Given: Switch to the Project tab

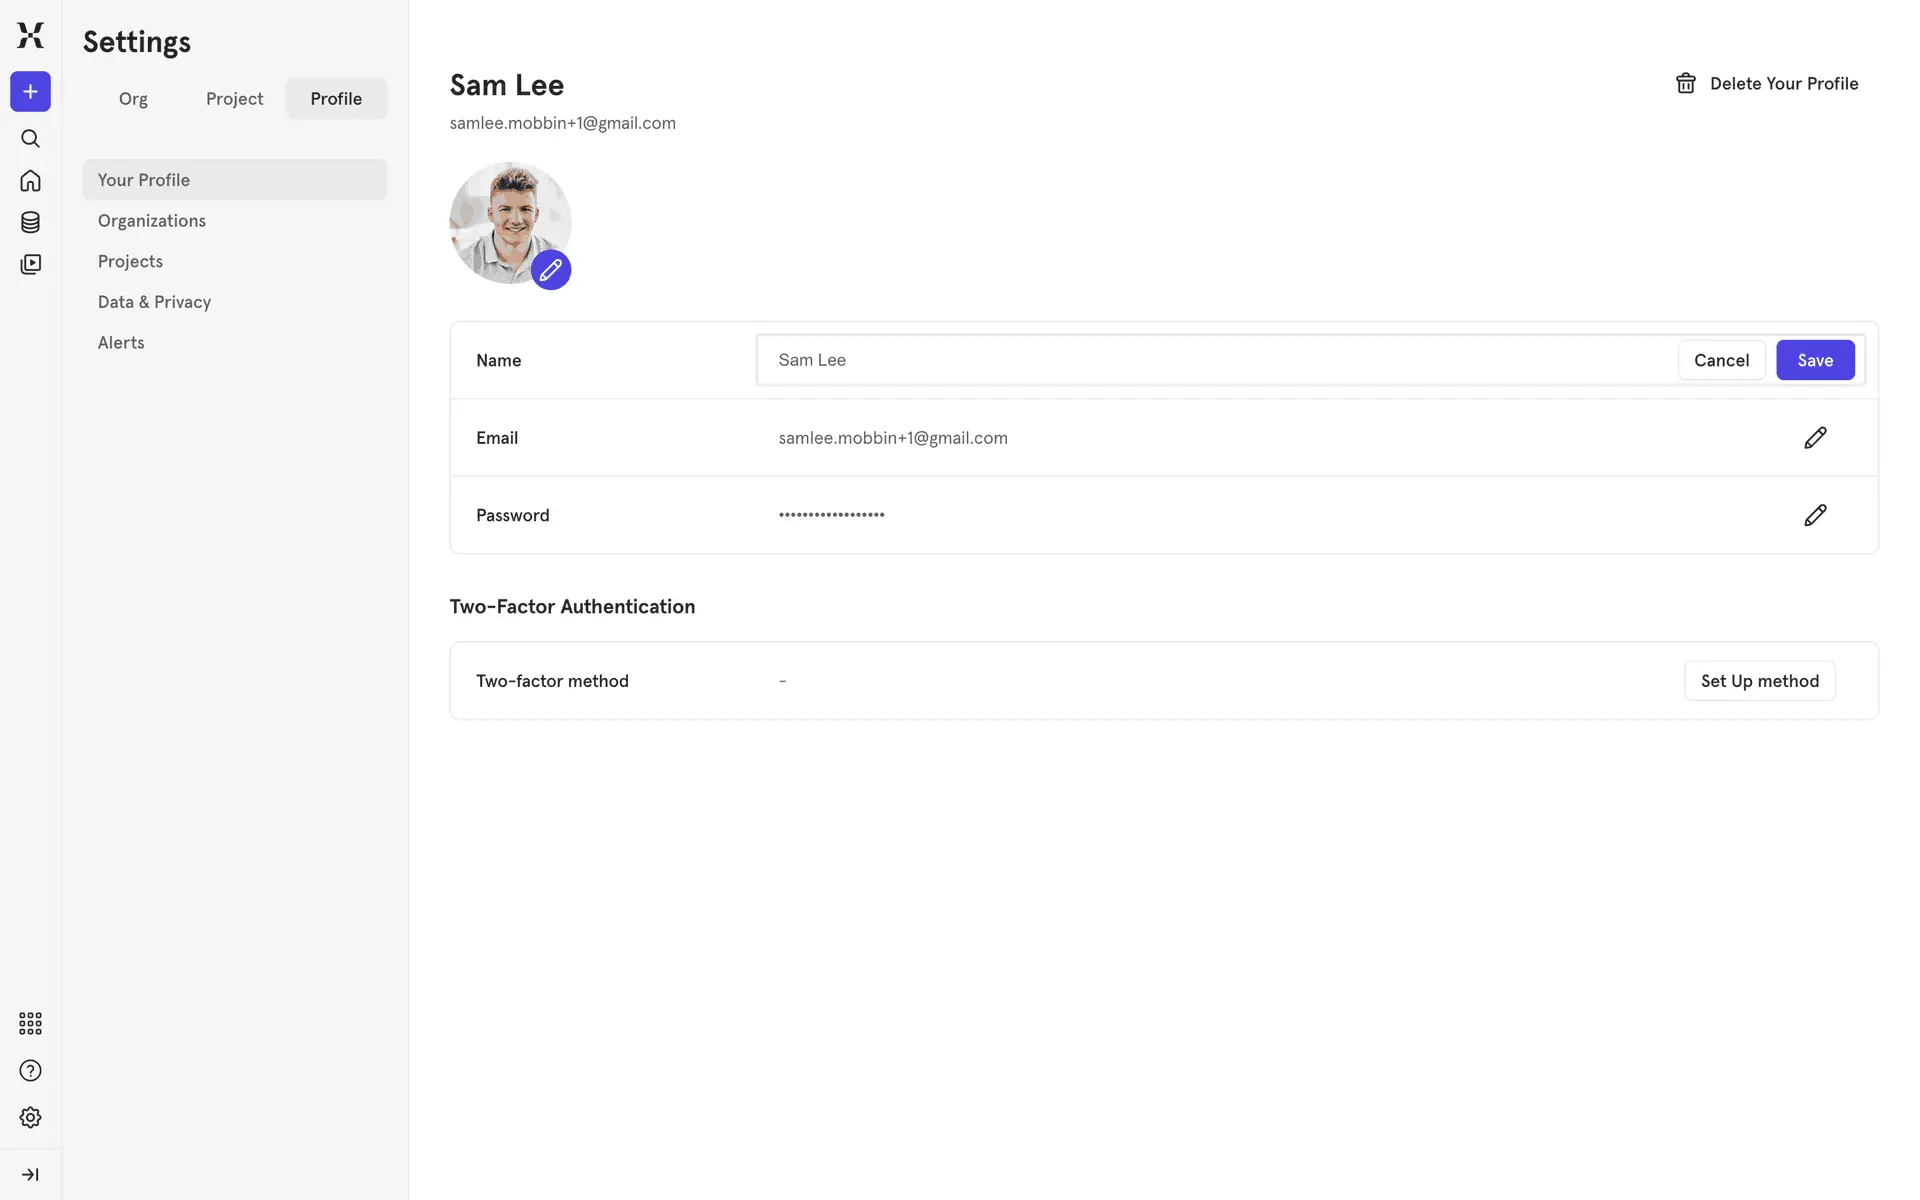Looking at the screenshot, I should click(234, 99).
